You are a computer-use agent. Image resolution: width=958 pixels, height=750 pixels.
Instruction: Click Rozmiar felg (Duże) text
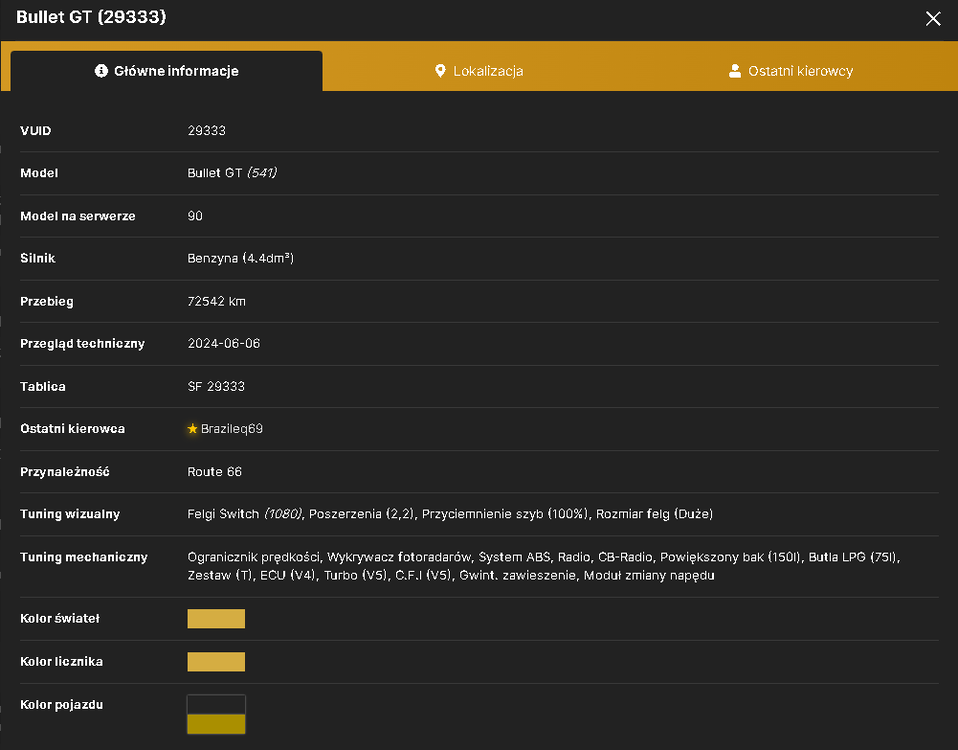[x=654, y=514]
